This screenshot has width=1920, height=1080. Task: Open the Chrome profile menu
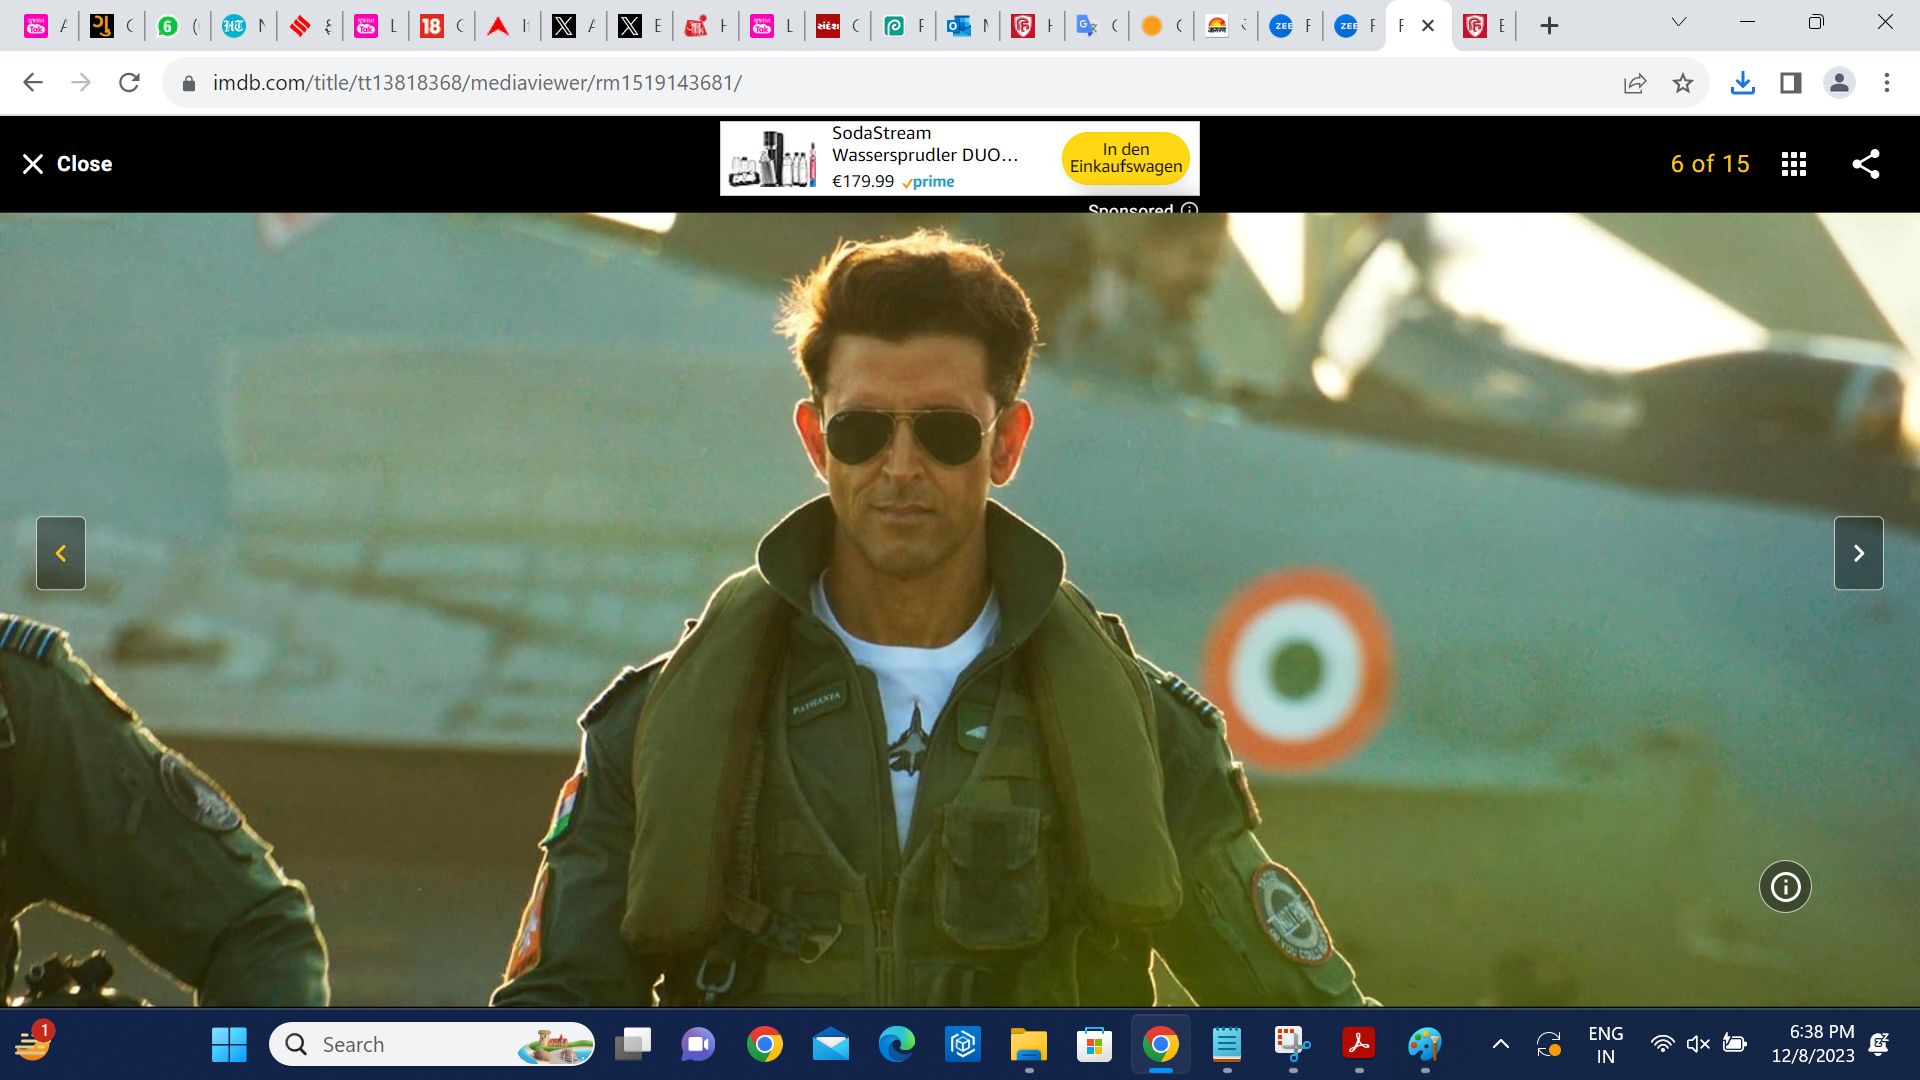(x=1839, y=83)
